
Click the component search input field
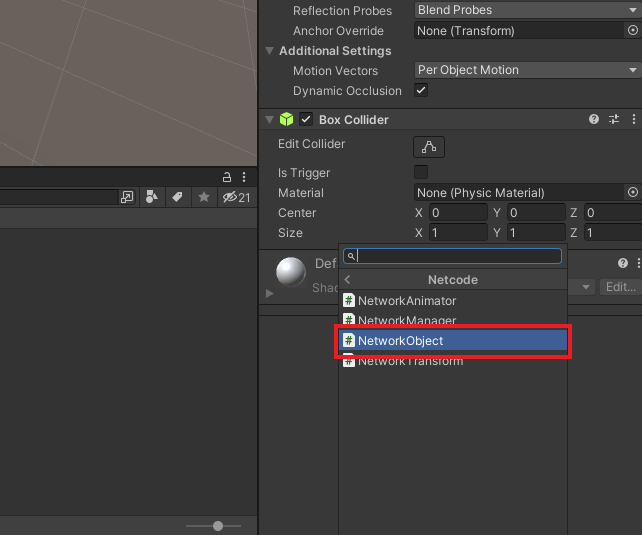452,256
